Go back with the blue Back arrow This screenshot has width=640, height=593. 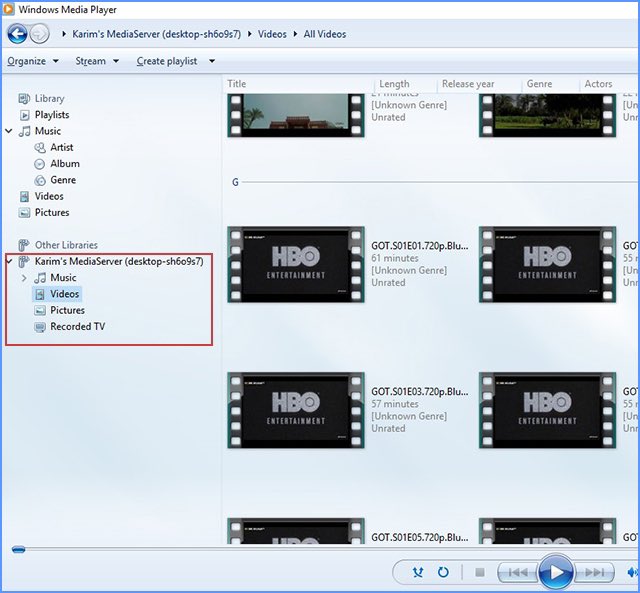click(x=17, y=34)
